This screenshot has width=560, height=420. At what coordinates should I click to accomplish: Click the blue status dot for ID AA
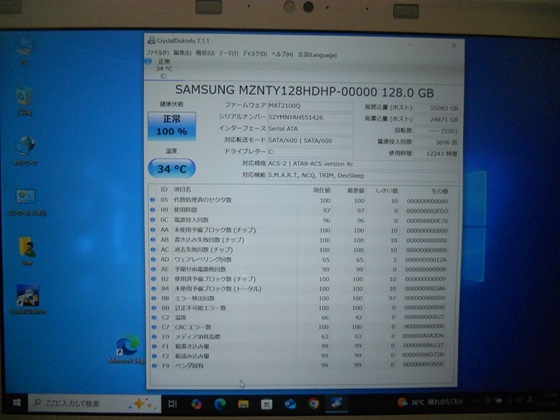pos(153,230)
